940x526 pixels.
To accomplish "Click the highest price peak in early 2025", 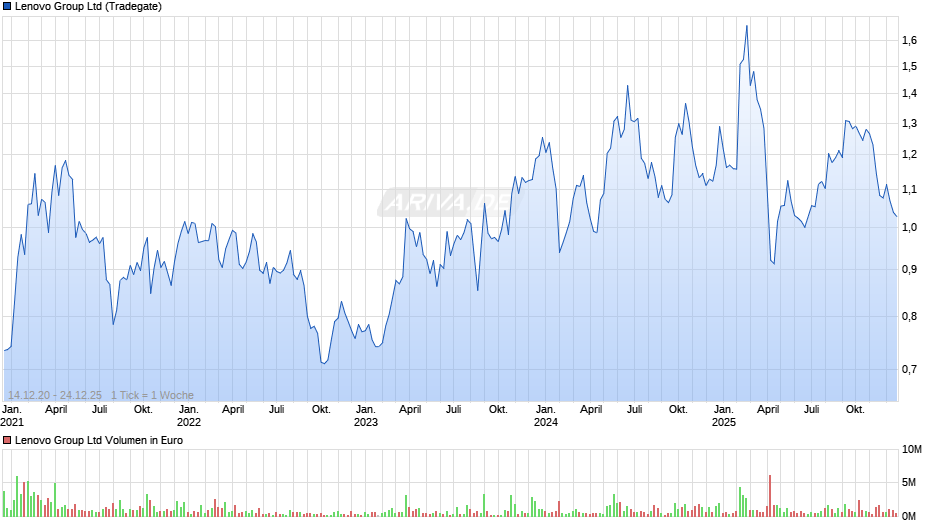I will (x=746, y=26).
